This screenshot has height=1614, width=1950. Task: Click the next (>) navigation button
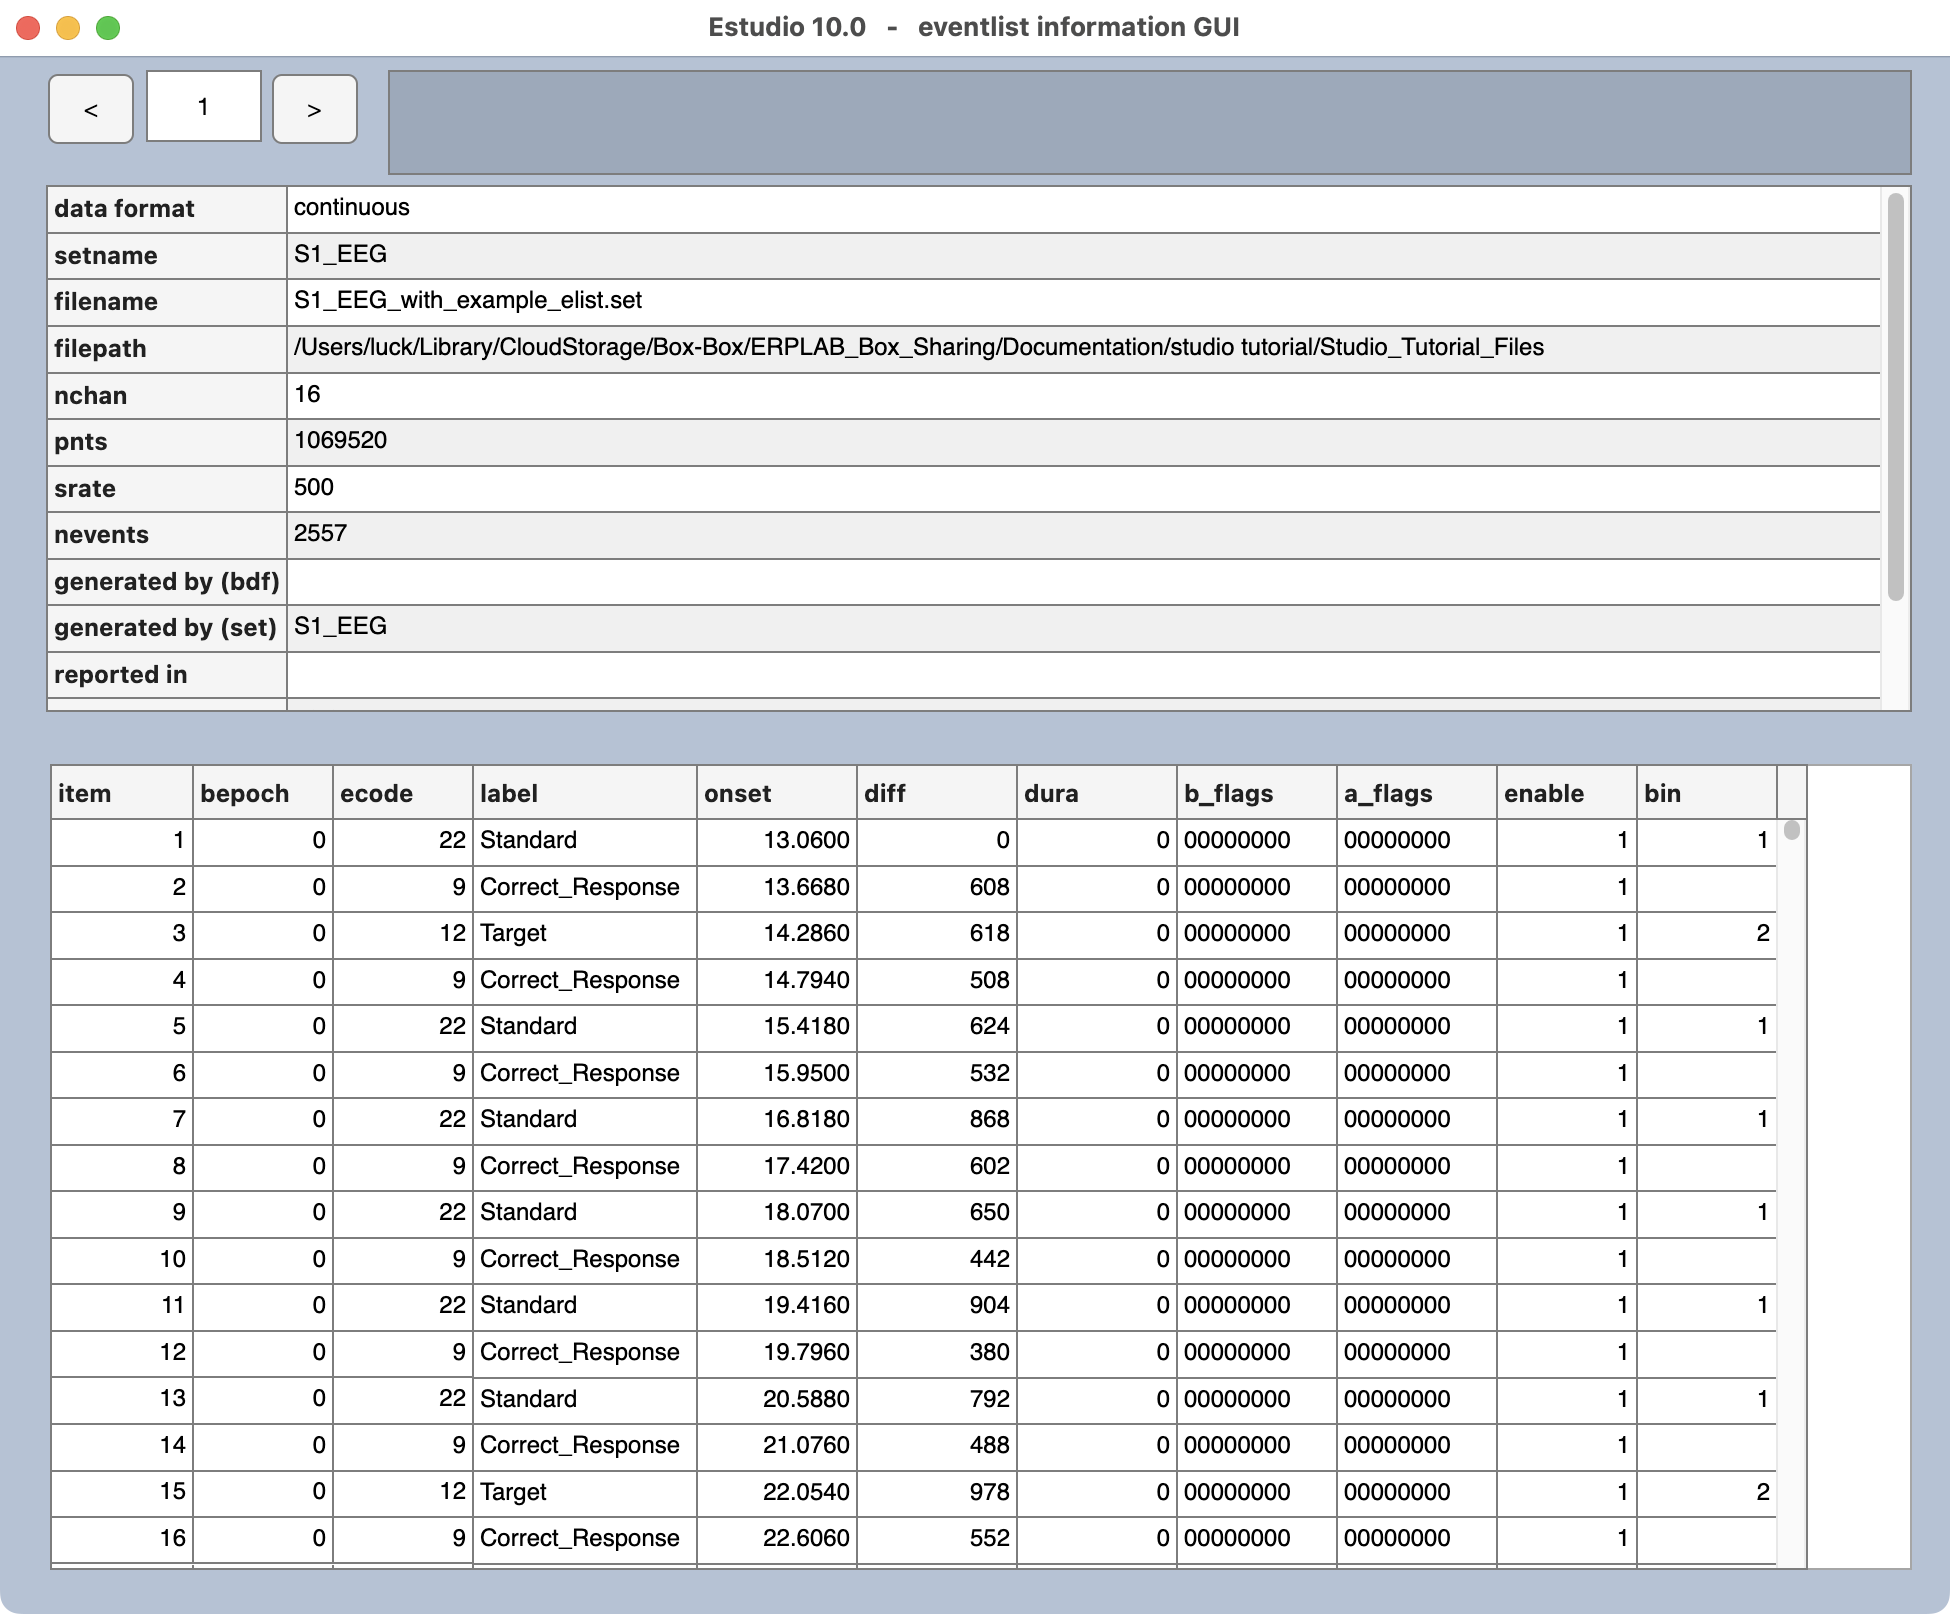point(315,109)
